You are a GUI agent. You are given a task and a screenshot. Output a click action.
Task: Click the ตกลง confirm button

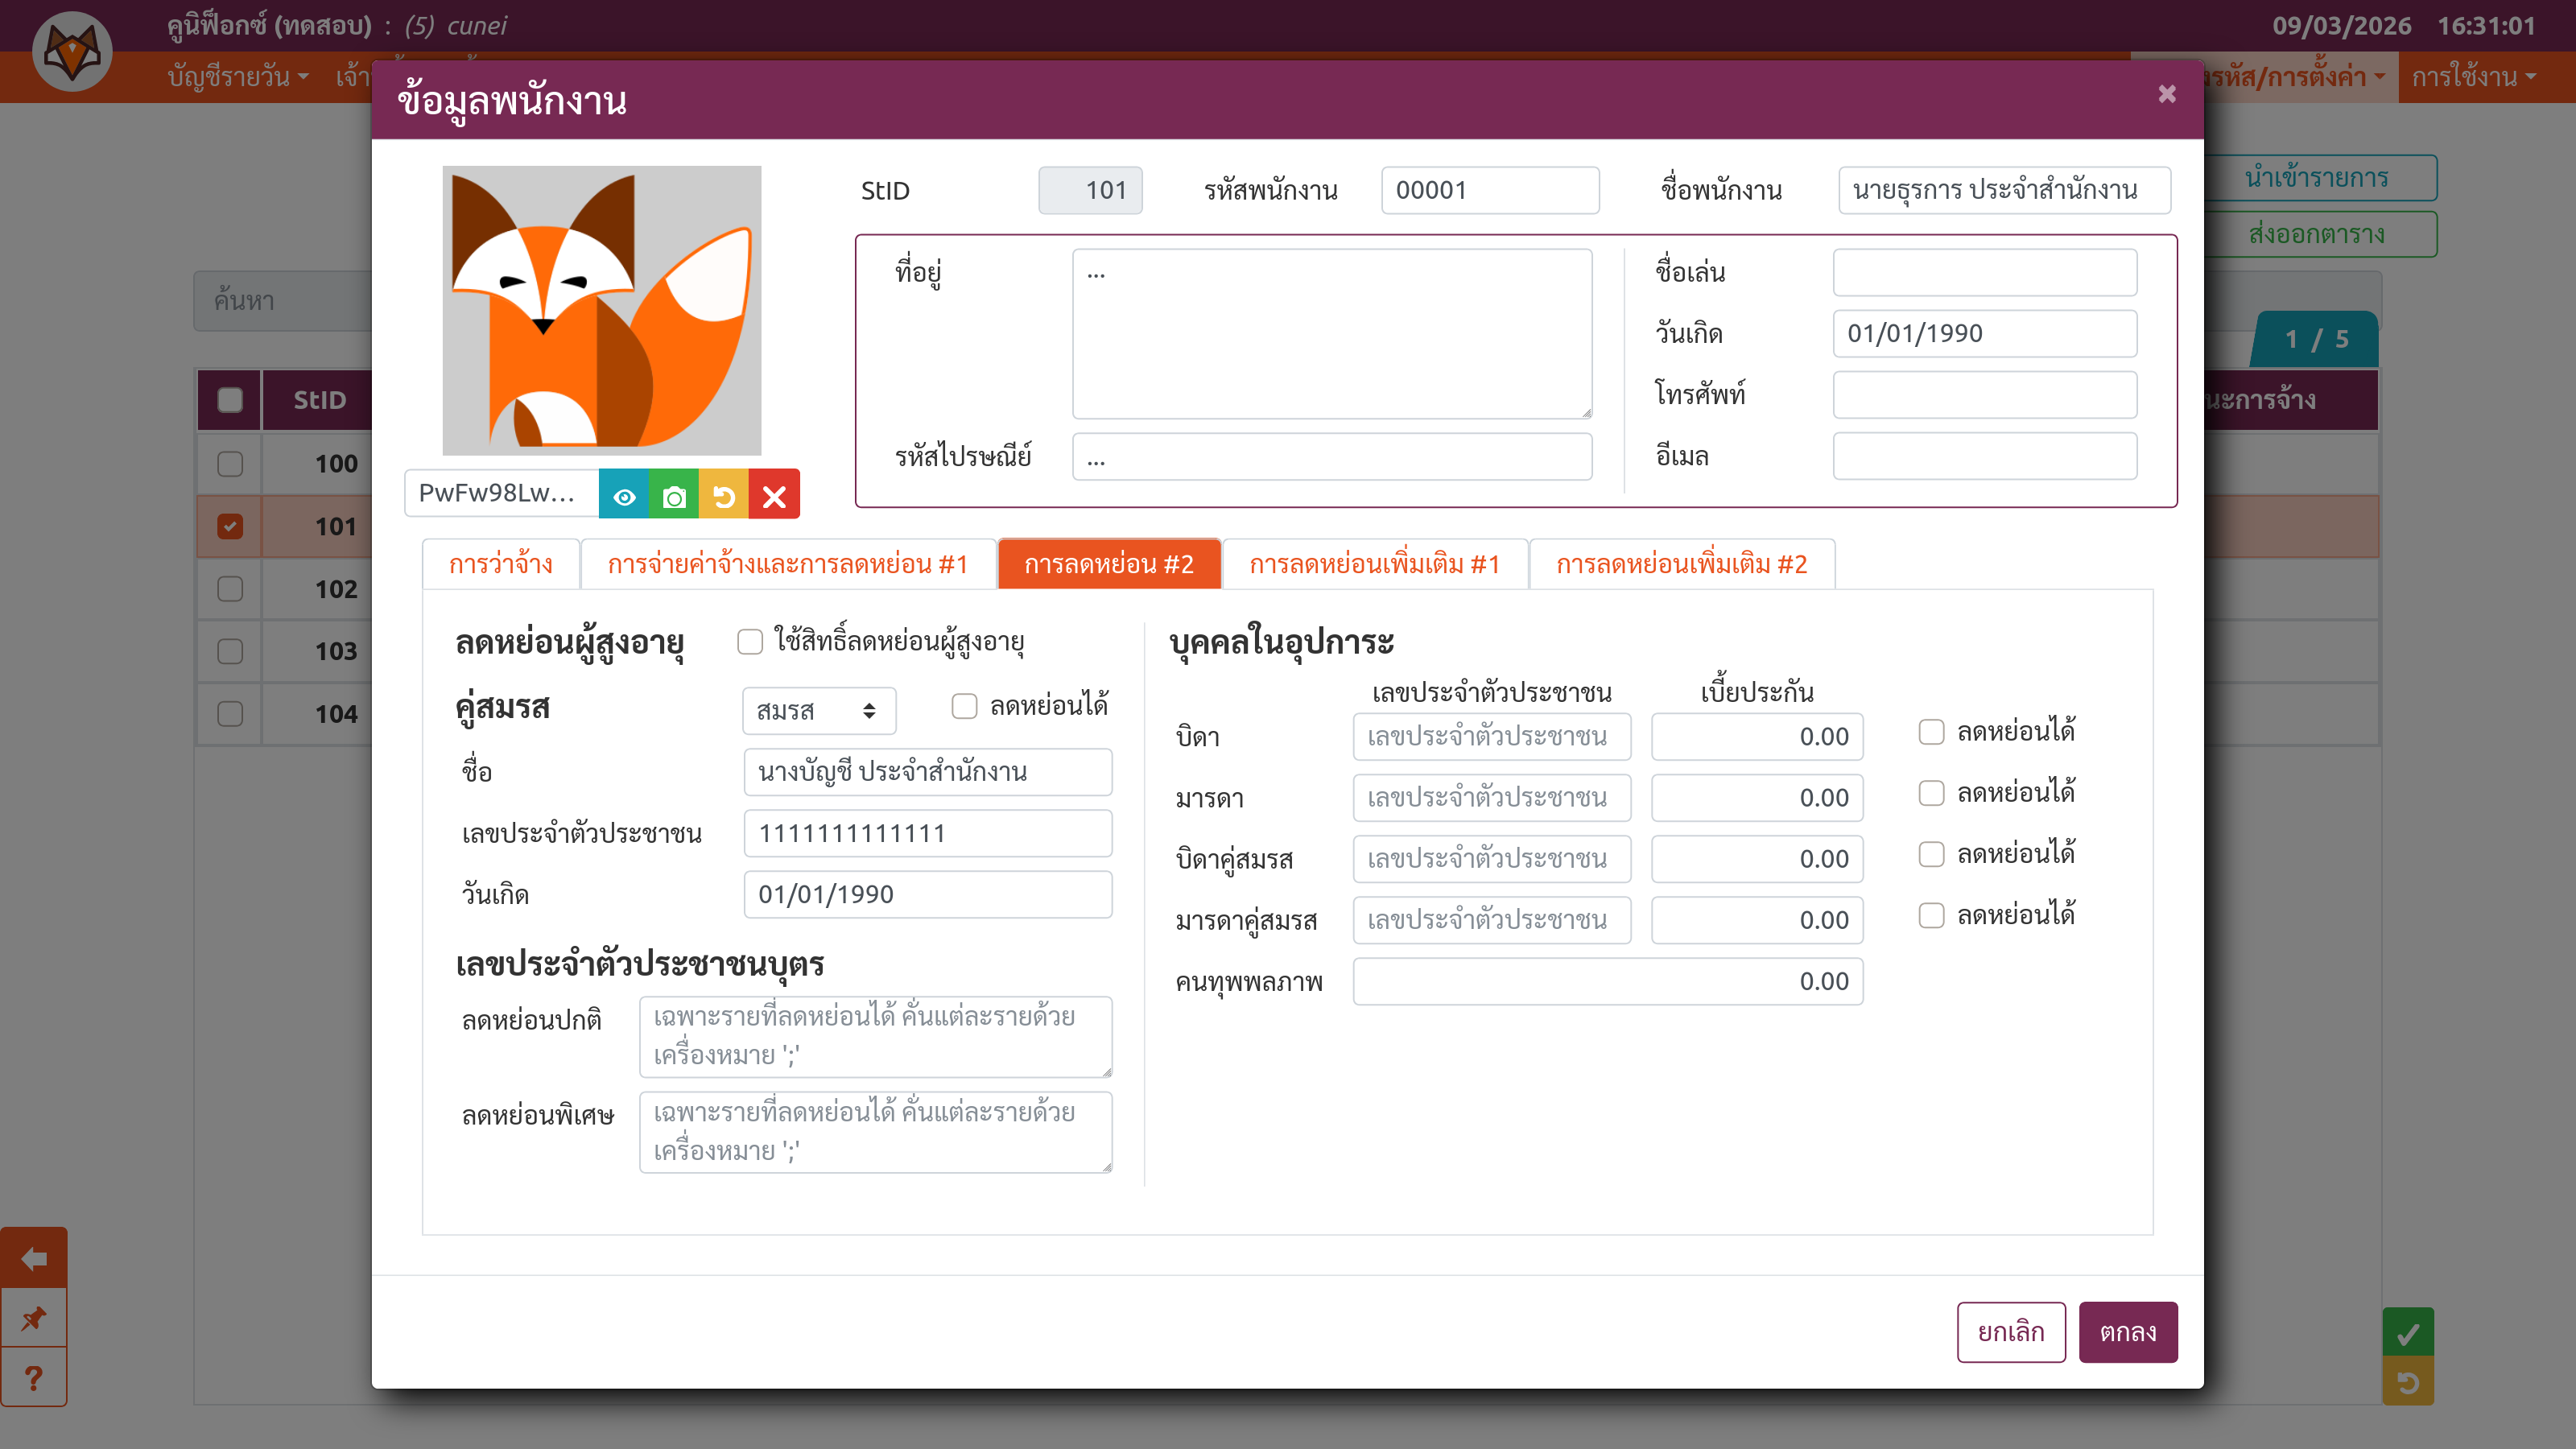point(2127,1331)
